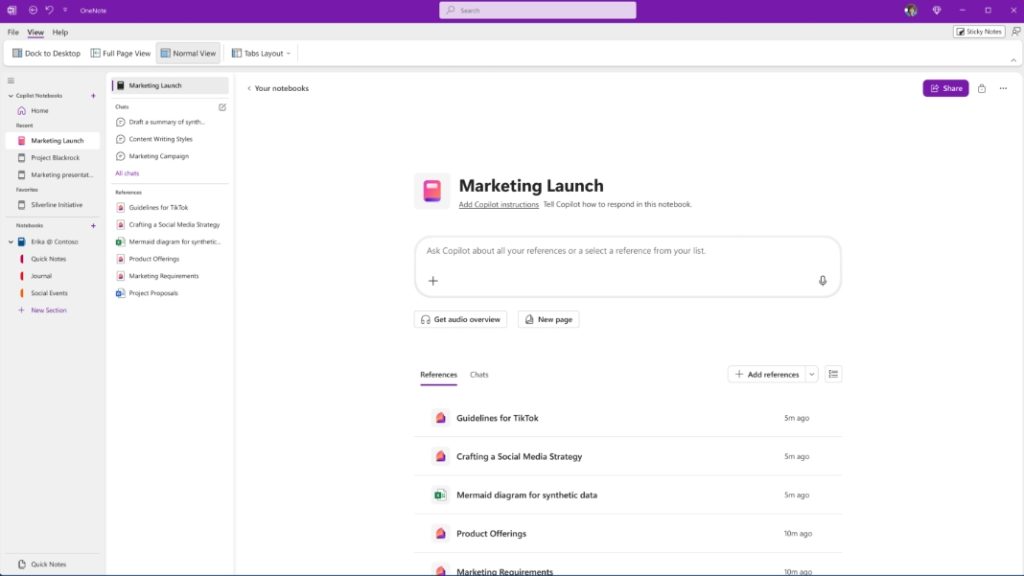Add a new notebook under Notebooks
The height and width of the screenshot is (576, 1024).
(93, 226)
